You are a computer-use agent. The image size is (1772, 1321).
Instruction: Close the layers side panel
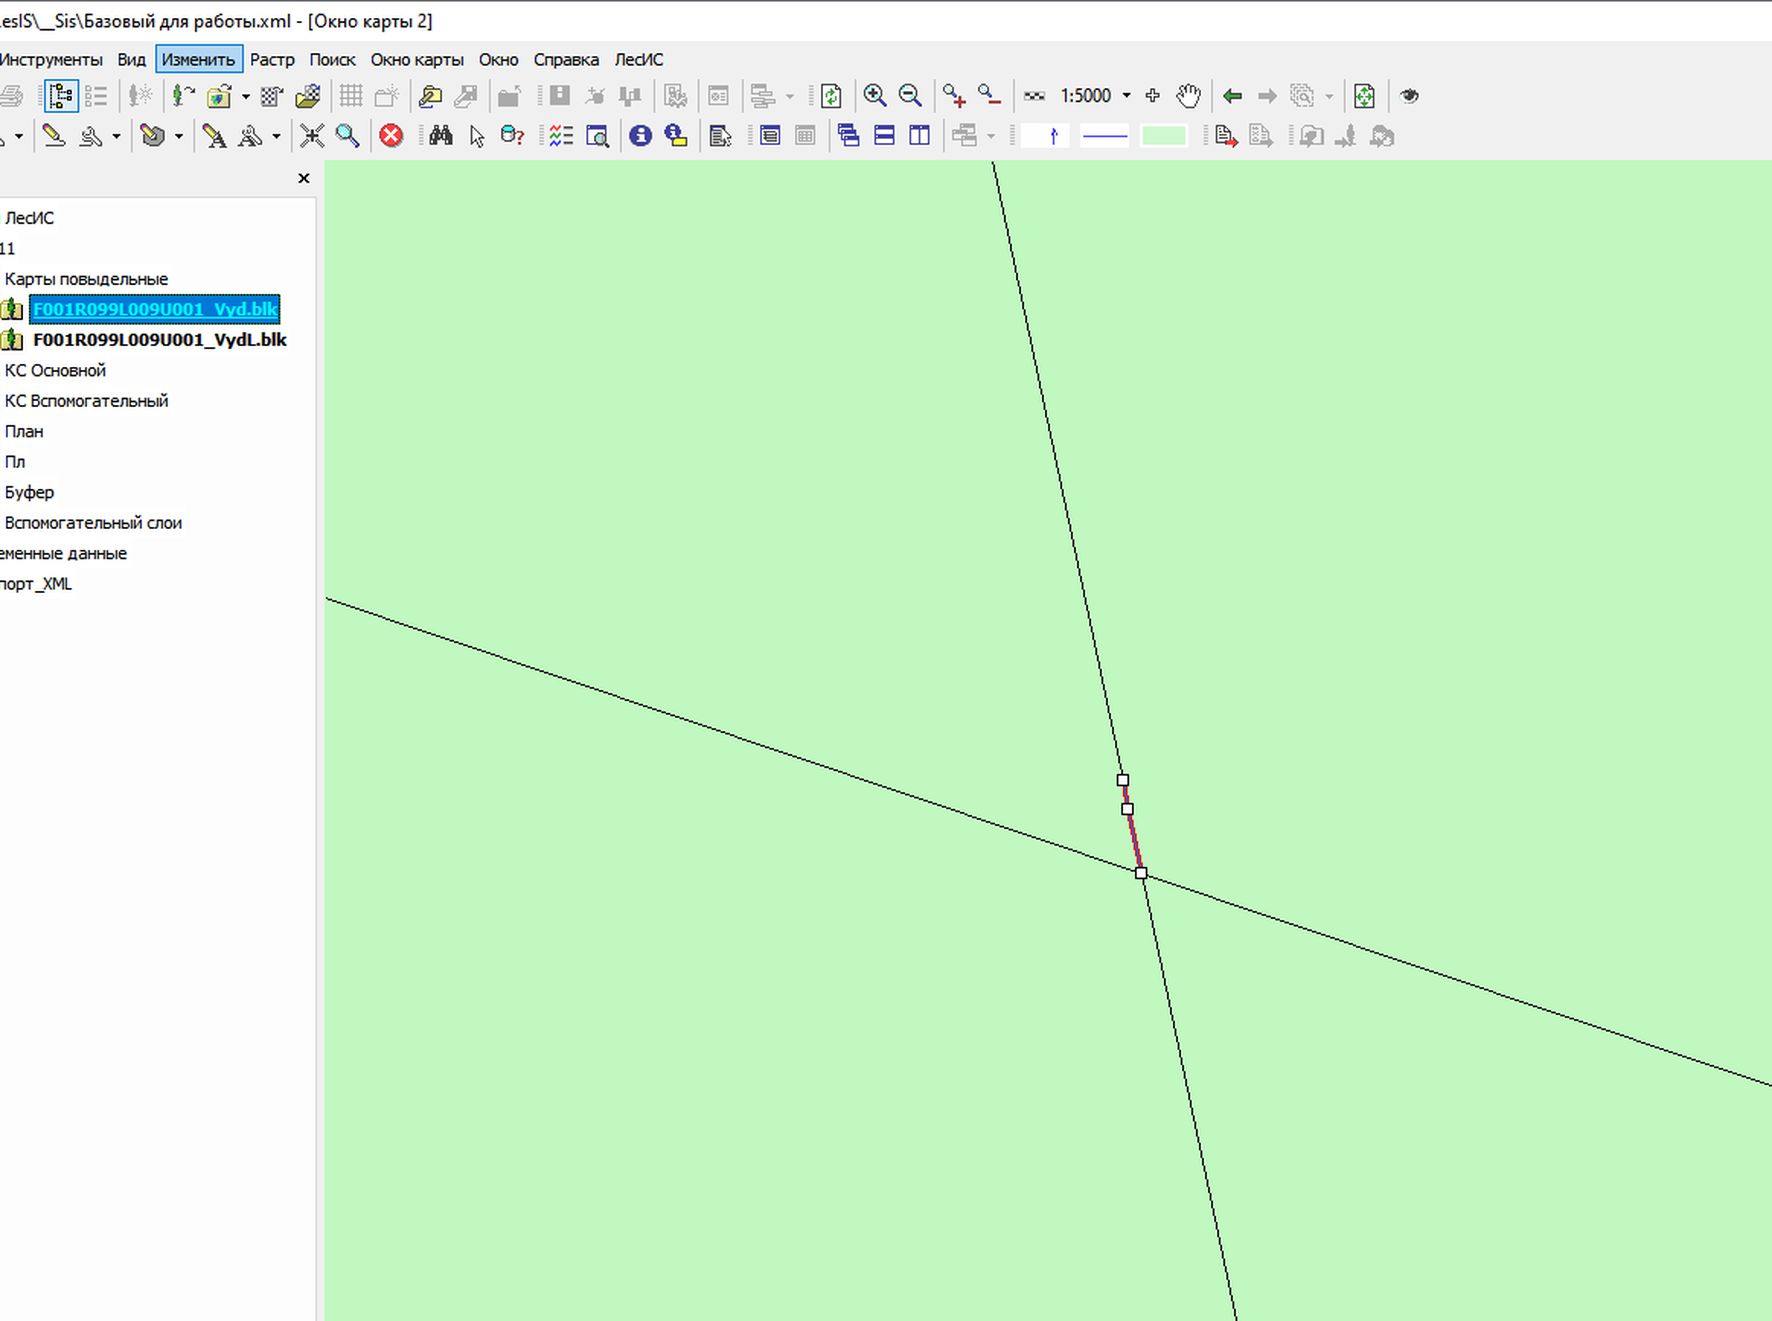click(x=304, y=178)
